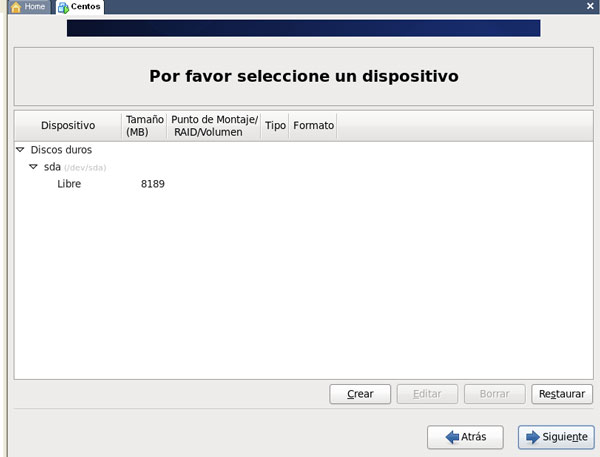Click the blue right arrow on Siguiente
The width and height of the screenshot is (600, 457).
[x=531, y=437]
